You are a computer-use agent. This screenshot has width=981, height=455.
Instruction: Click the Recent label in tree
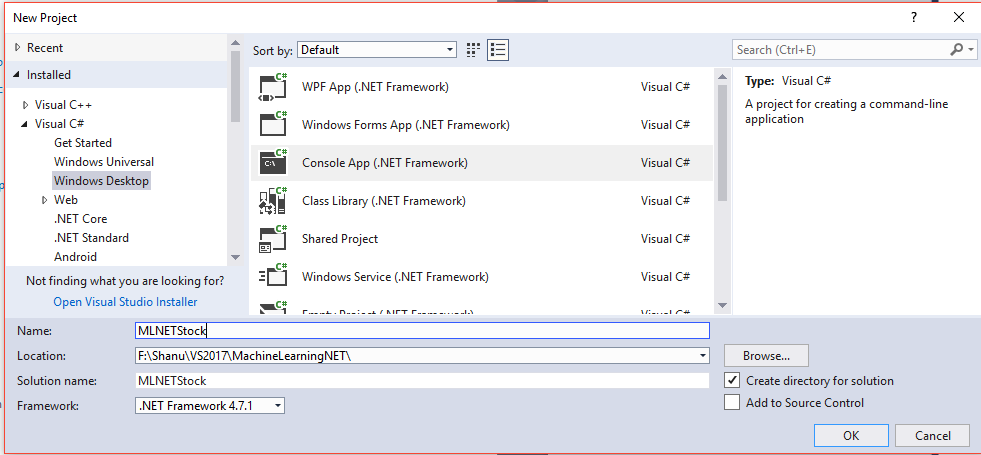(x=45, y=48)
